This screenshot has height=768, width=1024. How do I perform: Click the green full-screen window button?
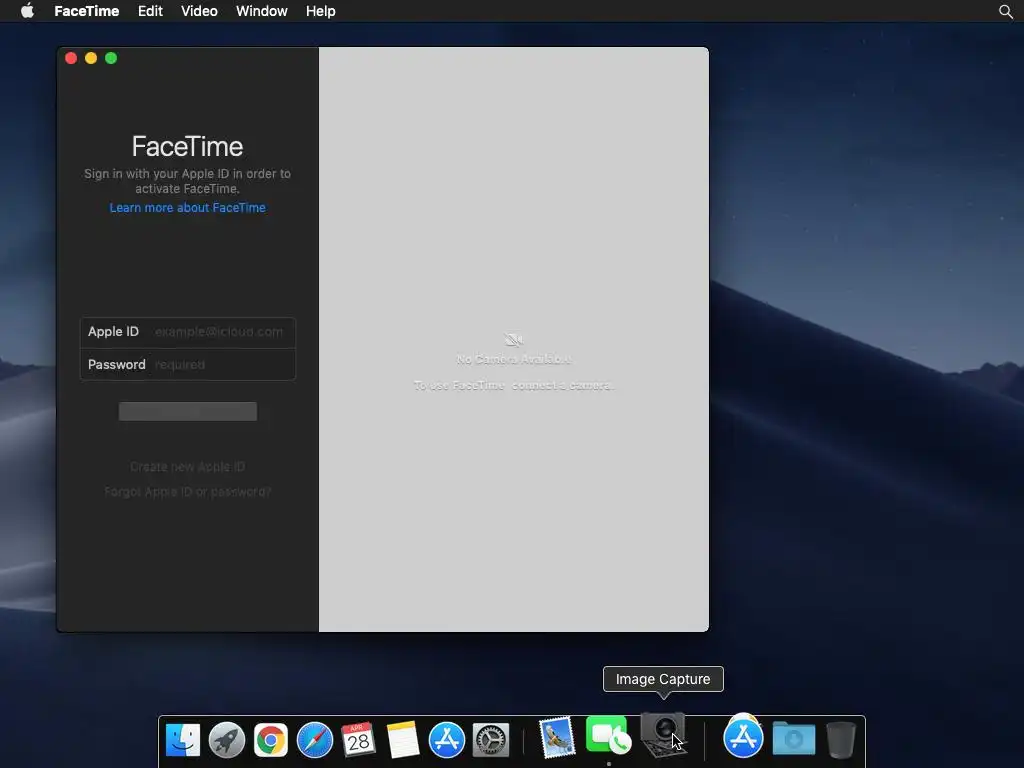[x=111, y=58]
